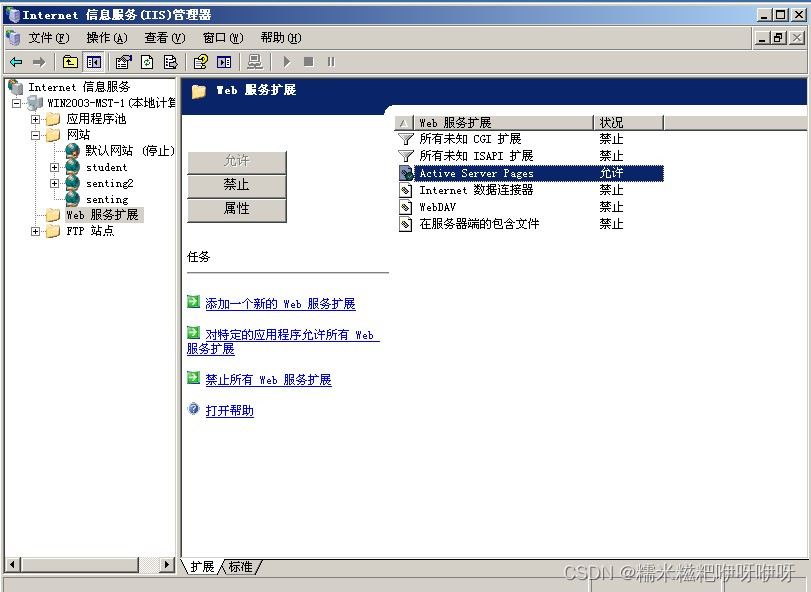811x592 pixels.
Task: Toggle the Show/Hide Action Pane icon
Action: click(224, 63)
